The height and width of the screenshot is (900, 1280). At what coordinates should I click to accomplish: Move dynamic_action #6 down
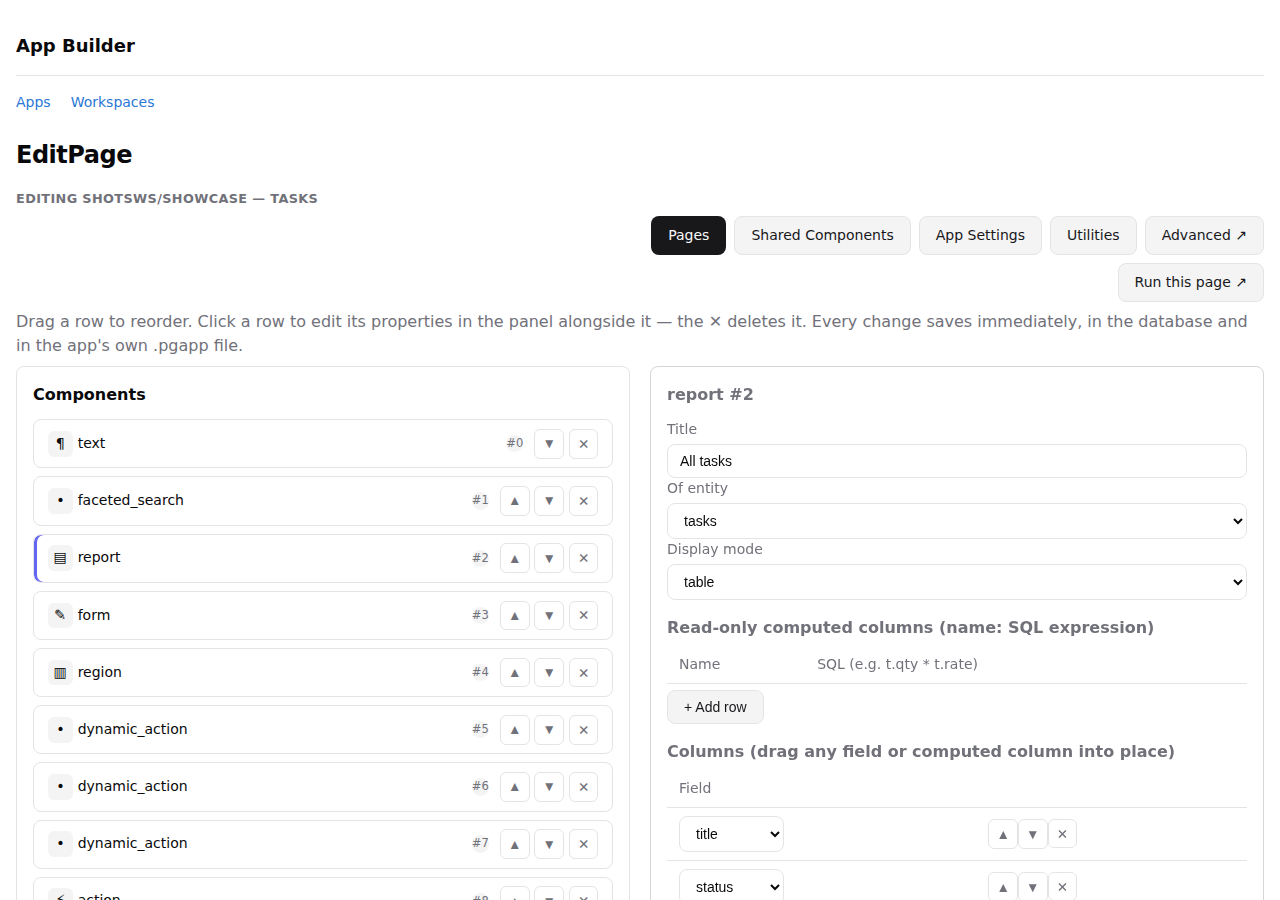[x=549, y=786]
